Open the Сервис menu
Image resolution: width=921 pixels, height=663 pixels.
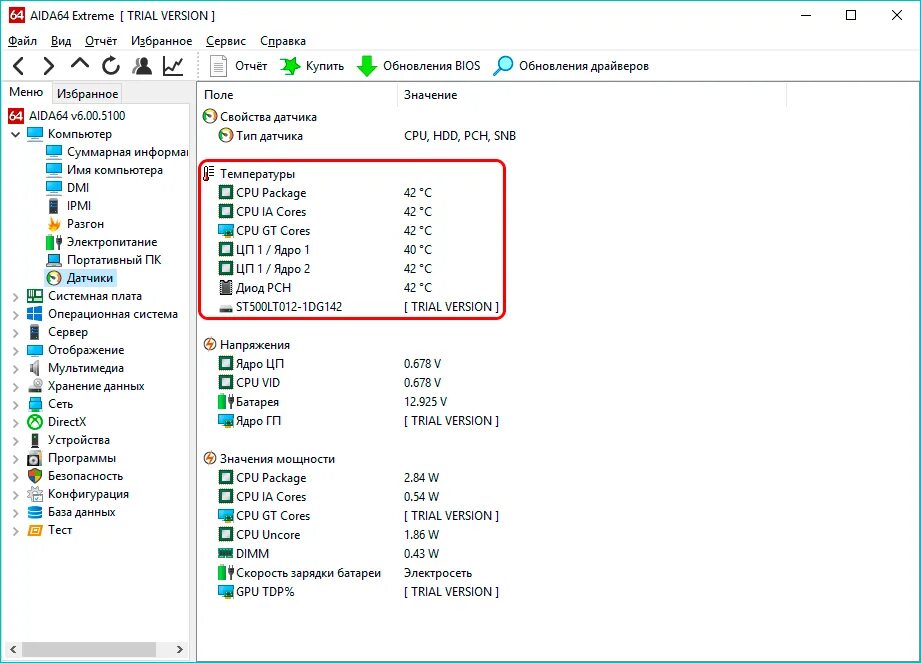coord(226,41)
